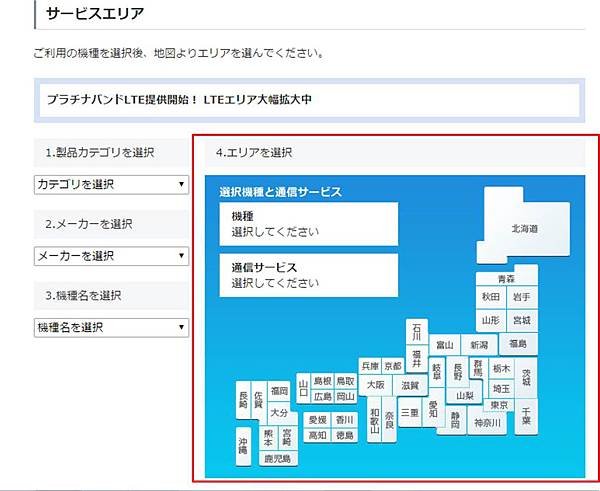This screenshot has height=491, width=600.
Task: Pick 鹿児島 on the area map
Action: coord(278,458)
